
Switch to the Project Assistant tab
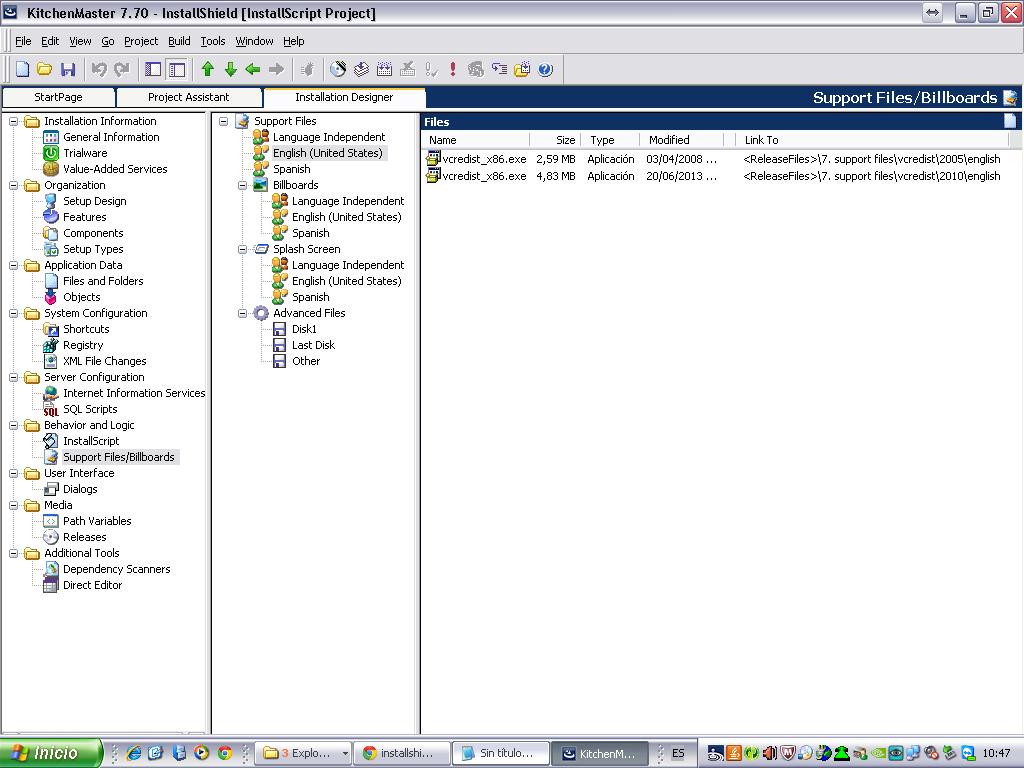pos(189,97)
